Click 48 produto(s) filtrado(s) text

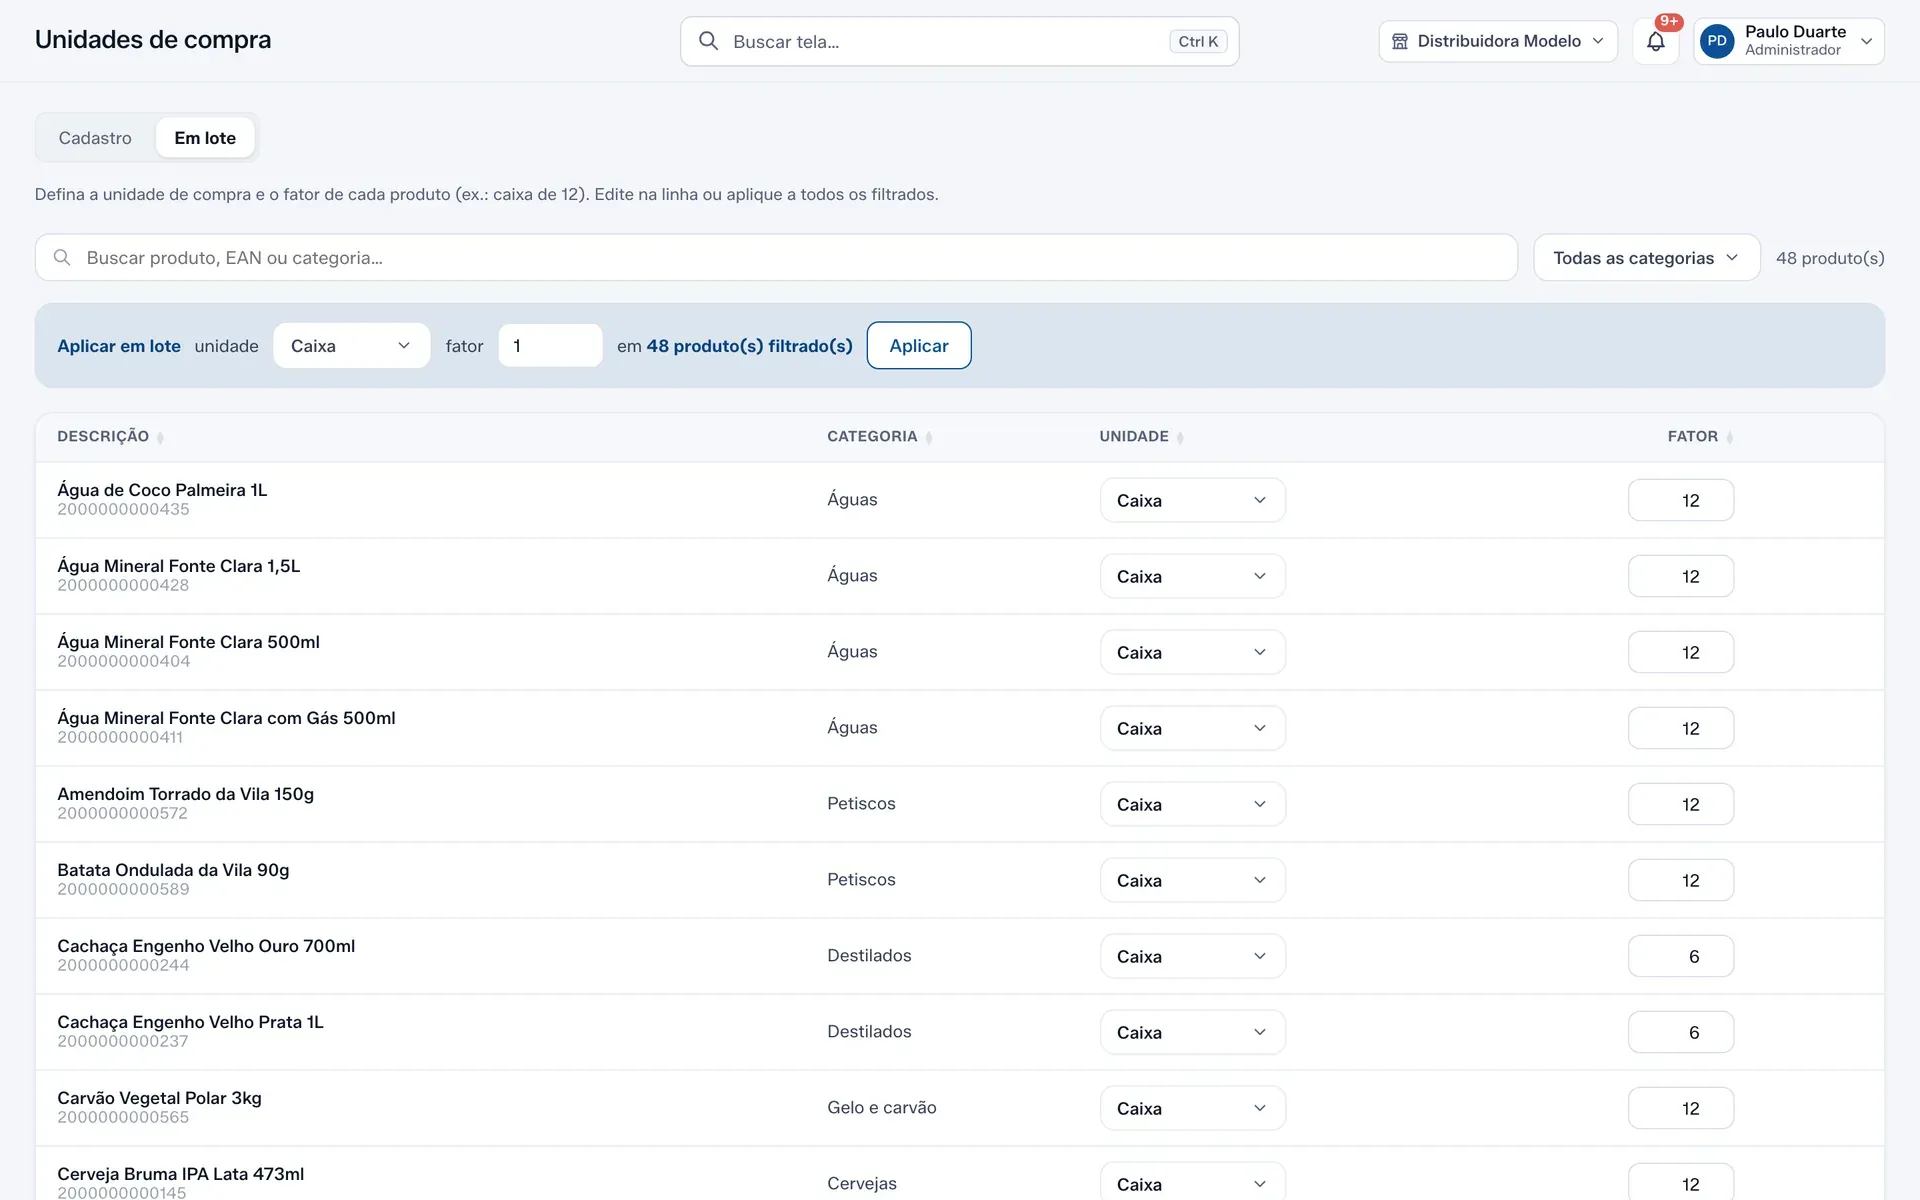[x=749, y=346]
